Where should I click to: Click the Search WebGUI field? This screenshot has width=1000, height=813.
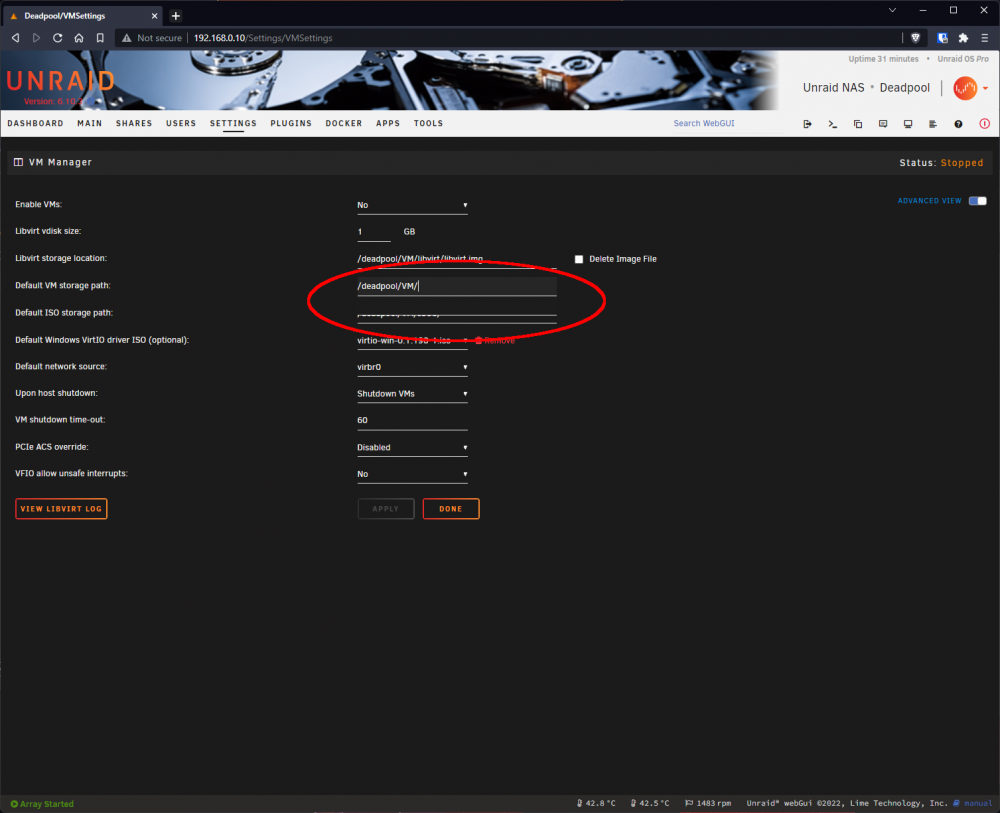(x=727, y=124)
